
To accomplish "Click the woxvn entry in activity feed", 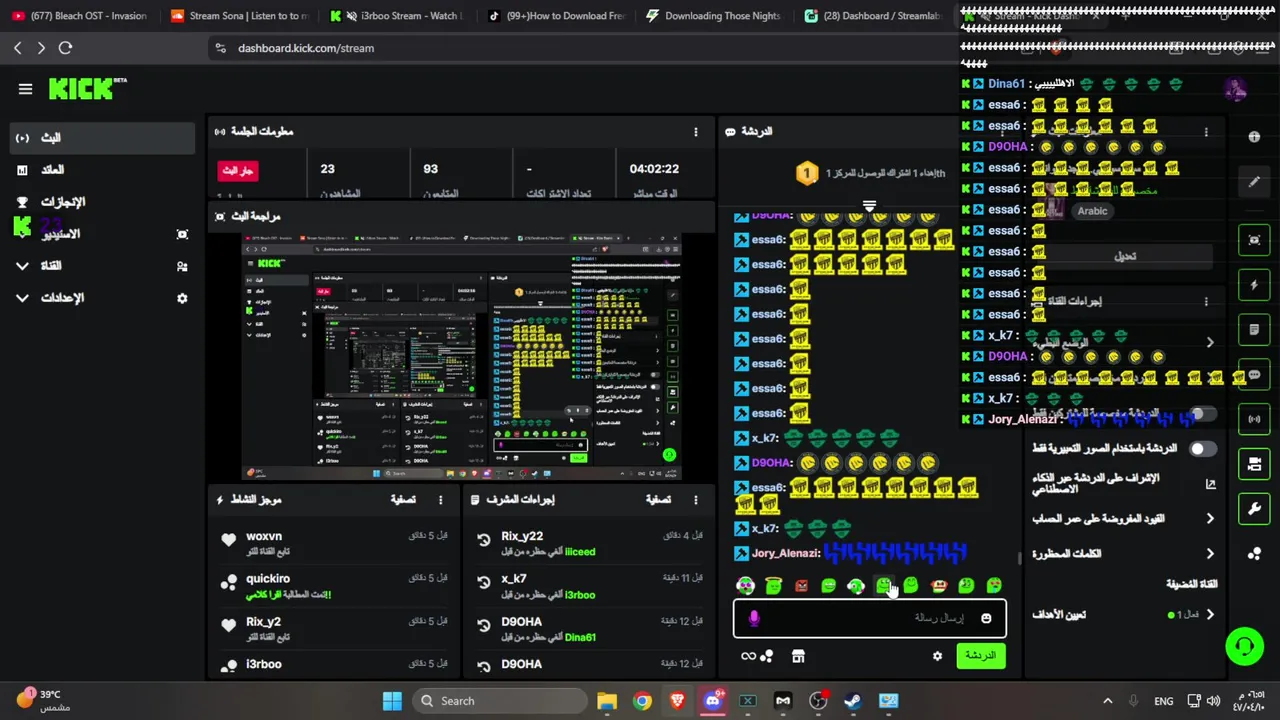I will pos(334,541).
